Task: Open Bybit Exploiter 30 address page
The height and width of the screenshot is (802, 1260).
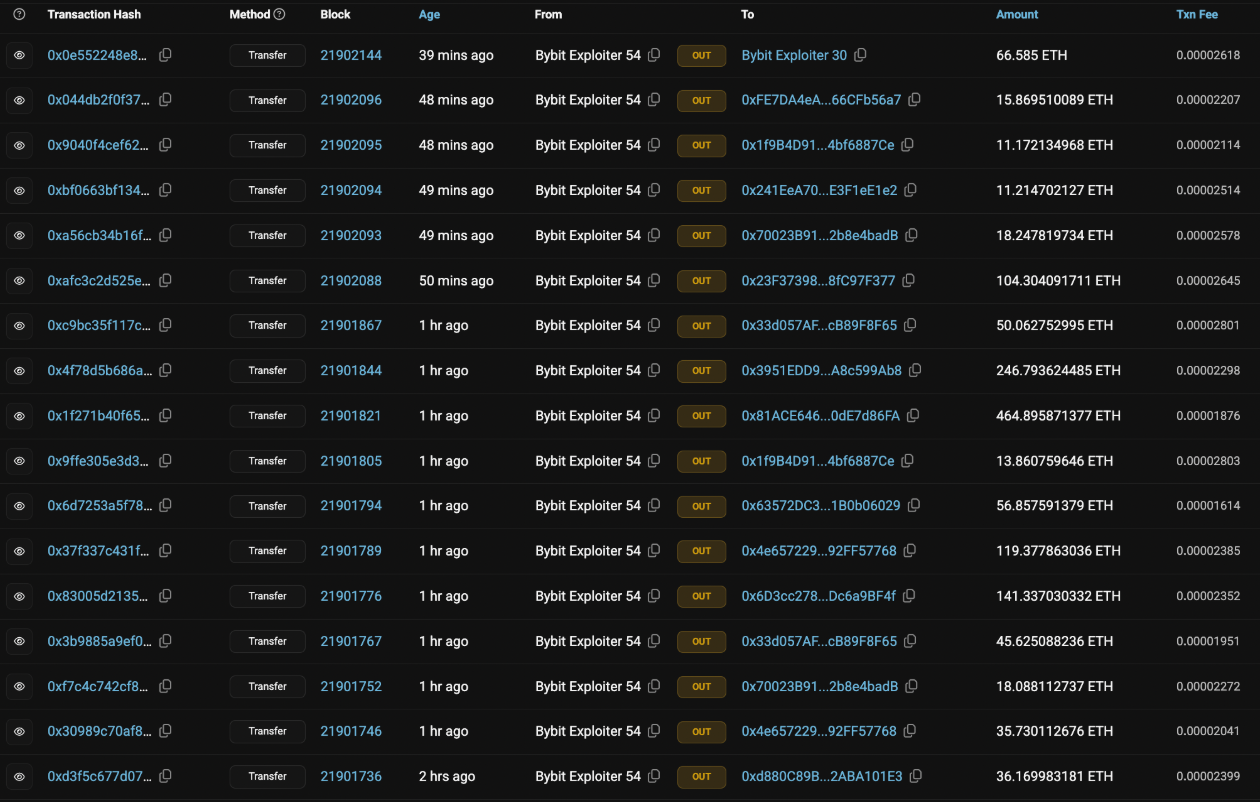Action: pos(794,55)
